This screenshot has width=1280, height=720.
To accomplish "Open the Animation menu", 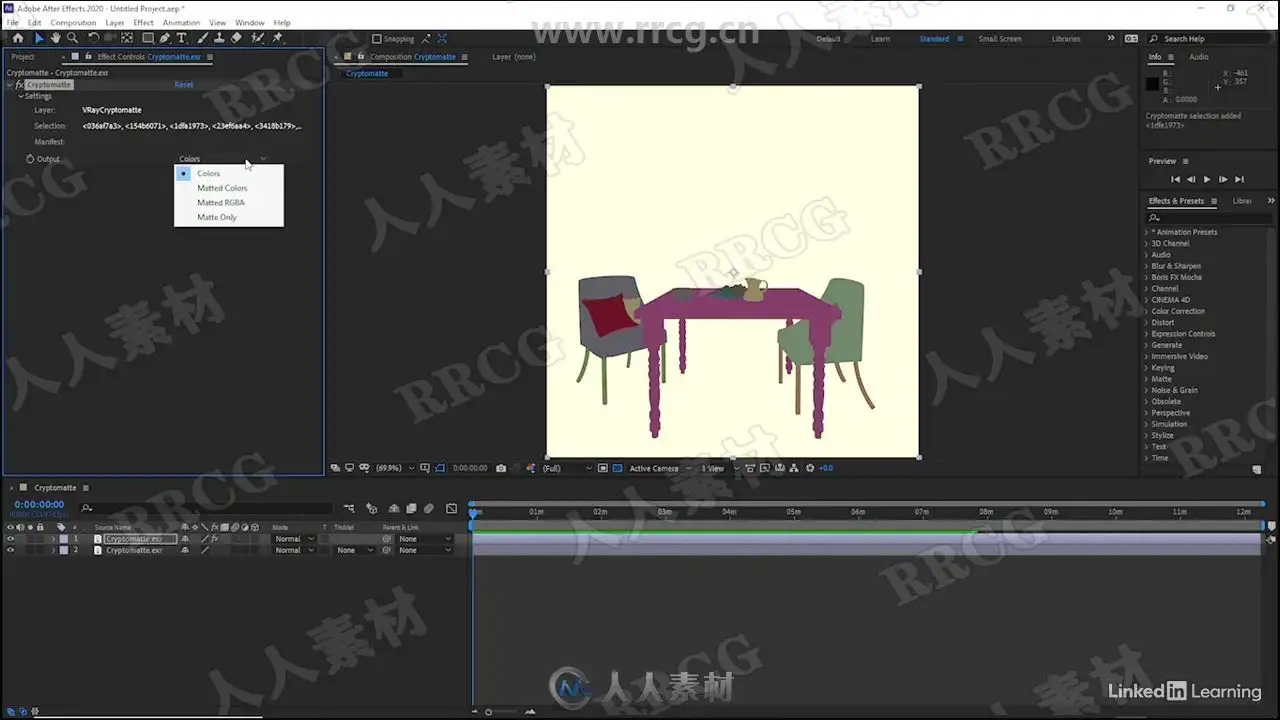I will pos(181,22).
